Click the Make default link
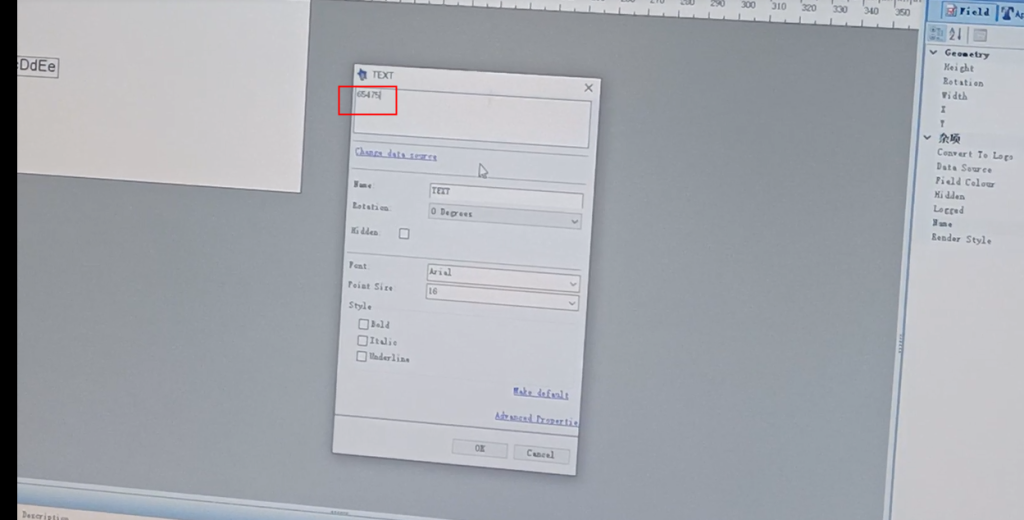The image size is (1024, 520). pyautogui.click(x=540, y=393)
